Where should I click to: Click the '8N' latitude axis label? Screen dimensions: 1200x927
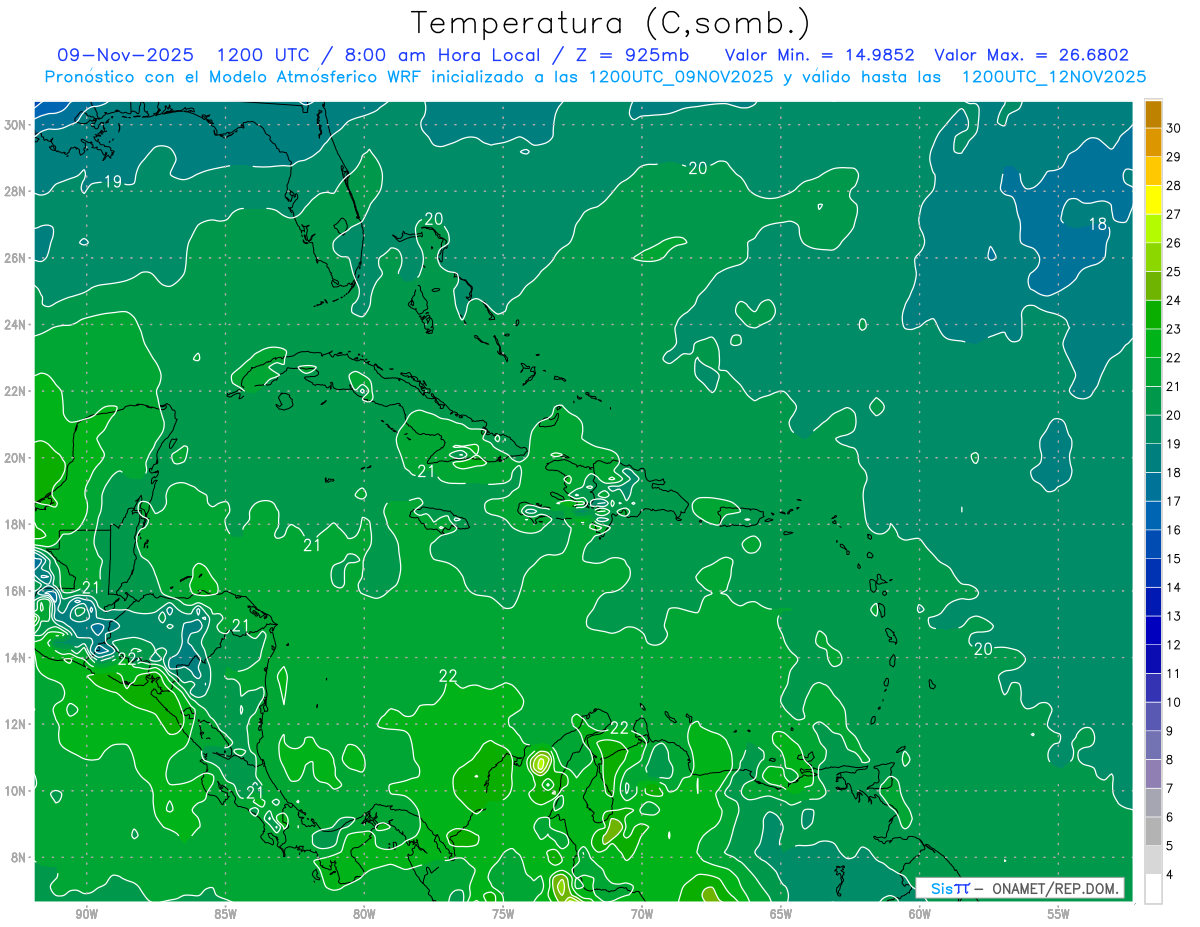pyautogui.click(x=19, y=857)
